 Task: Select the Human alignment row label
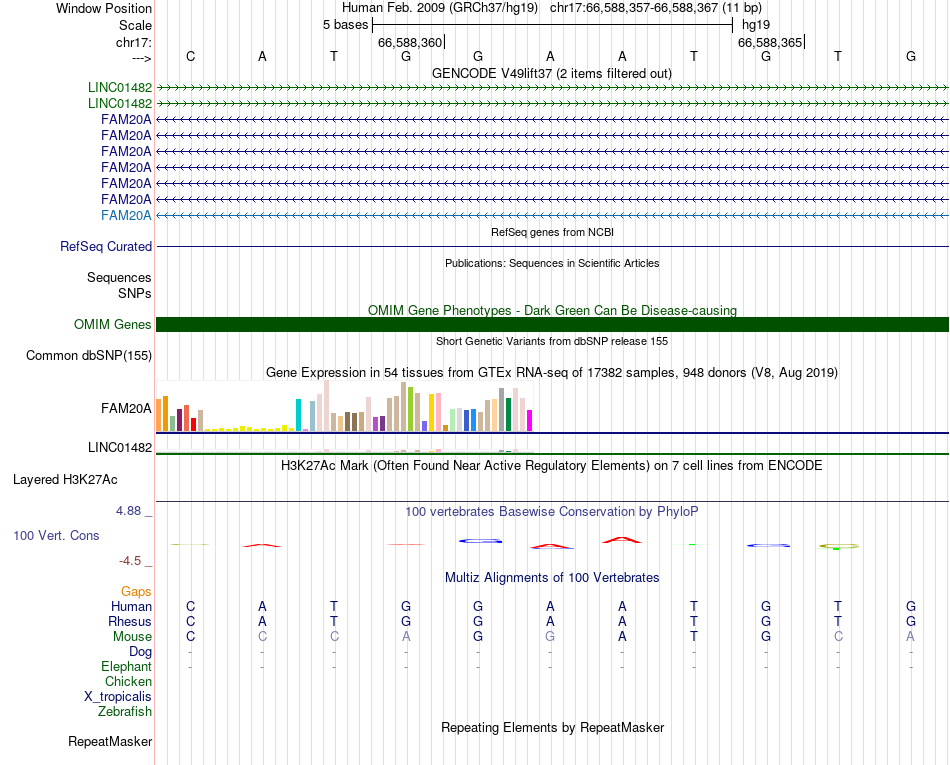tap(131, 606)
